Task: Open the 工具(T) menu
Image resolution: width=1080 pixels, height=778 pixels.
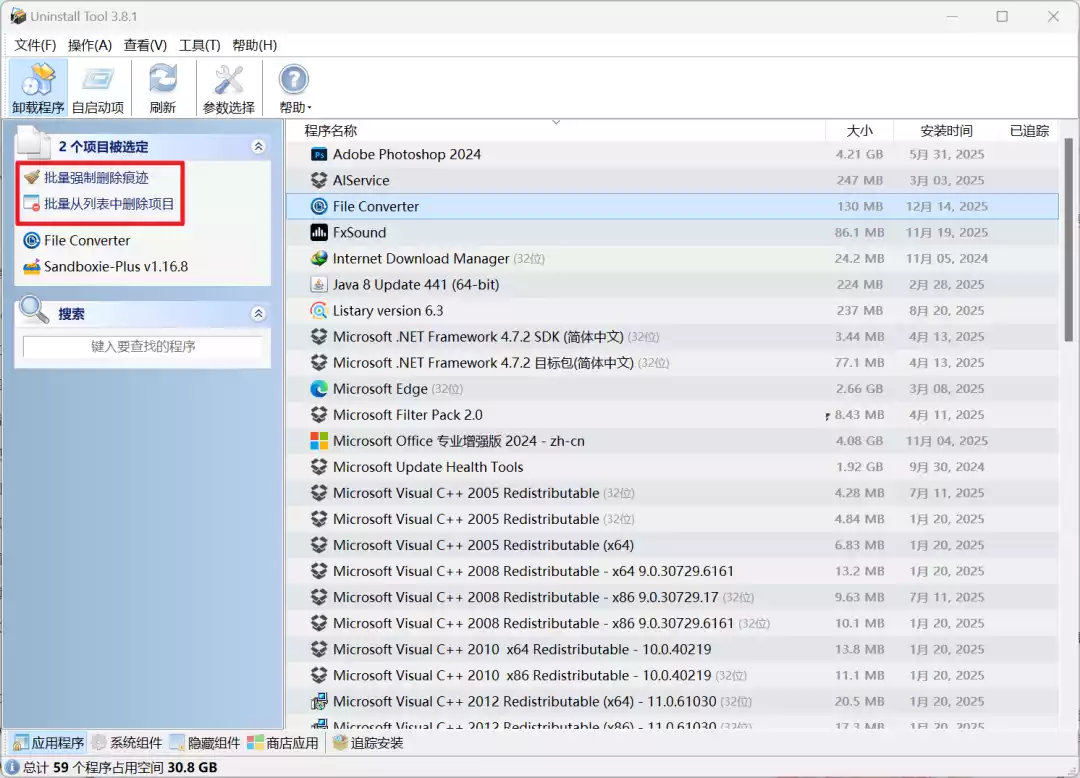Action: click(x=199, y=45)
